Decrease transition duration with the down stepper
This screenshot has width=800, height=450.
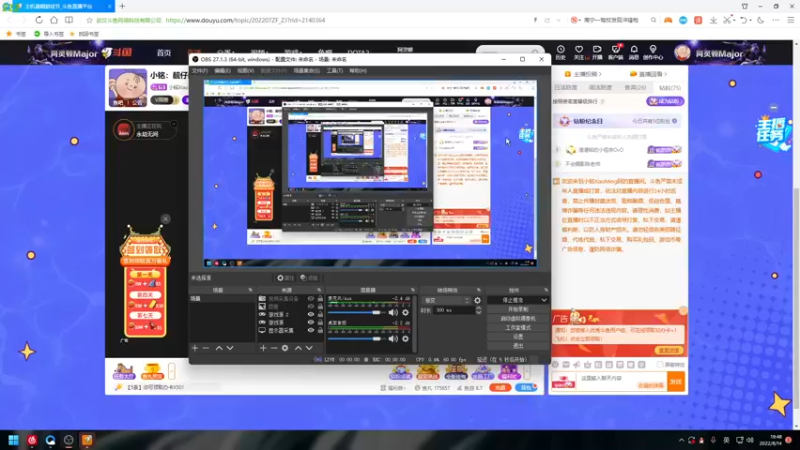(x=479, y=312)
